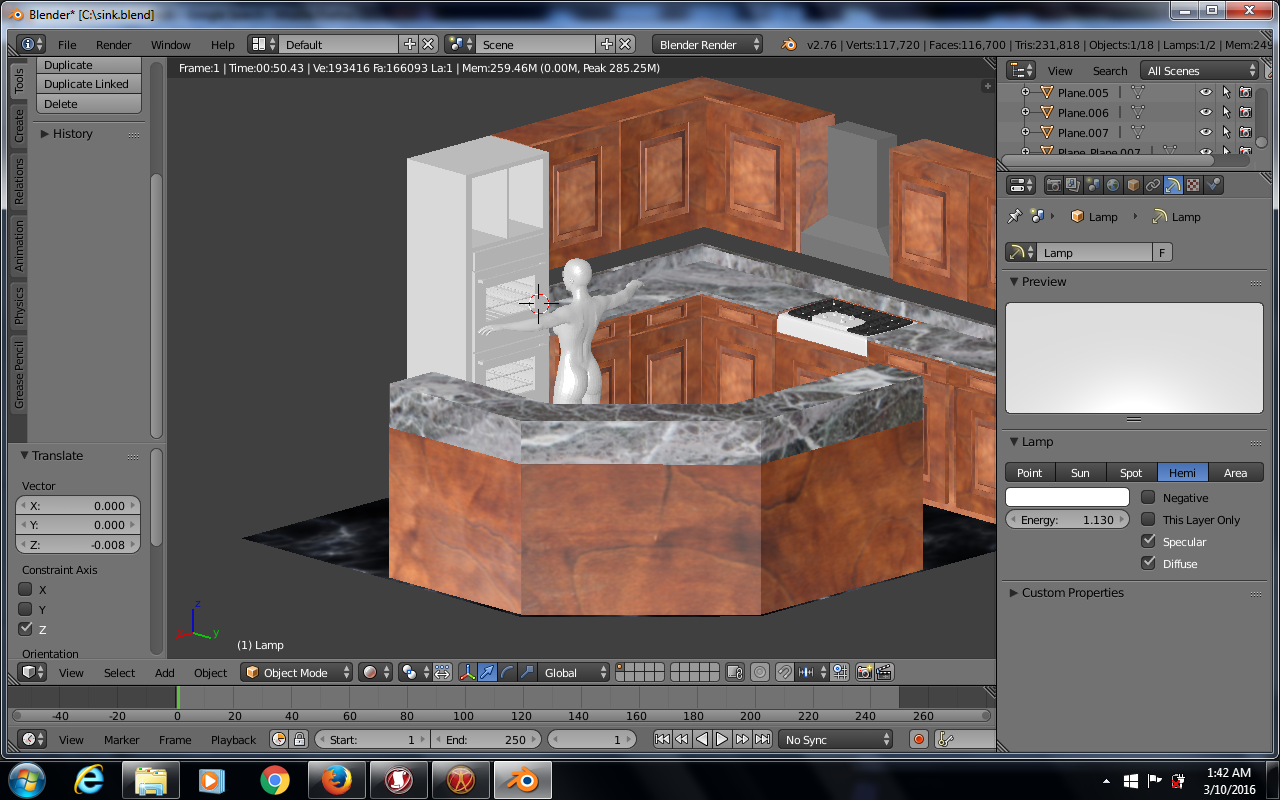Open the All Scenes outliner filter dropdown
The height and width of the screenshot is (800, 1280).
(1201, 70)
